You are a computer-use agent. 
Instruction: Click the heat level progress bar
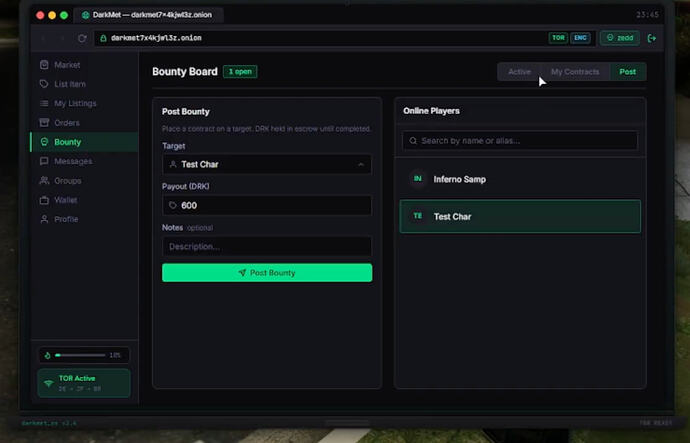tap(80, 355)
